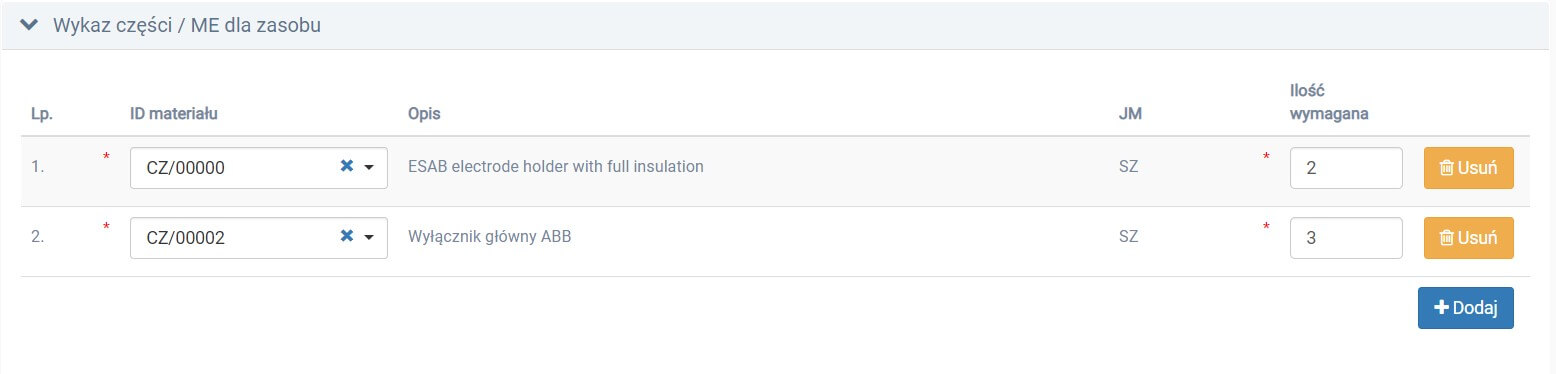The image size is (1556, 374).
Task: Delete the Wyłącznik główny ABB row
Action: click(x=1468, y=238)
